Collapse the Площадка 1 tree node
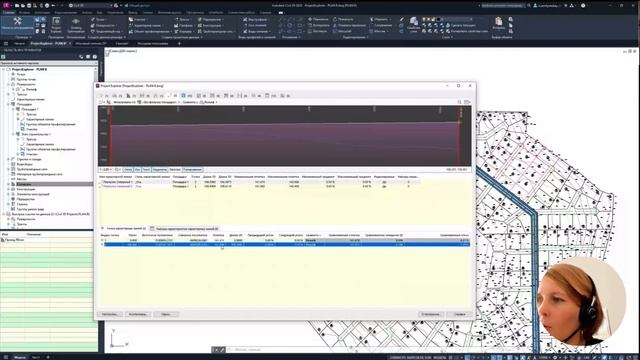This screenshot has height=360, width=640. click(x=13, y=109)
